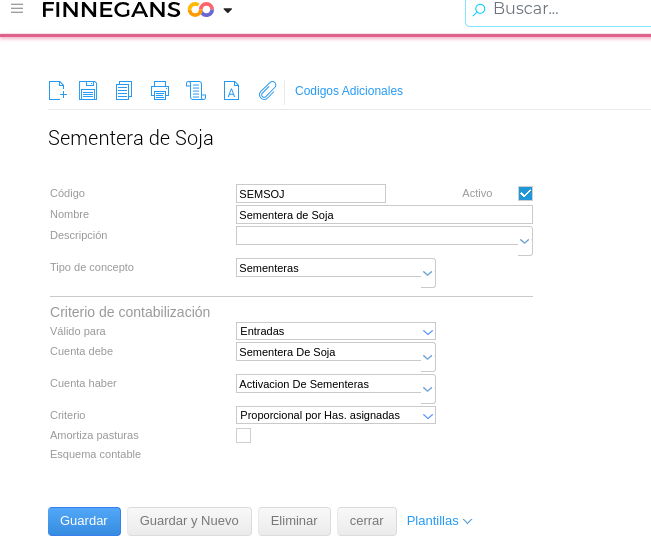Open the Cuenta debe dropdown

click(428, 356)
